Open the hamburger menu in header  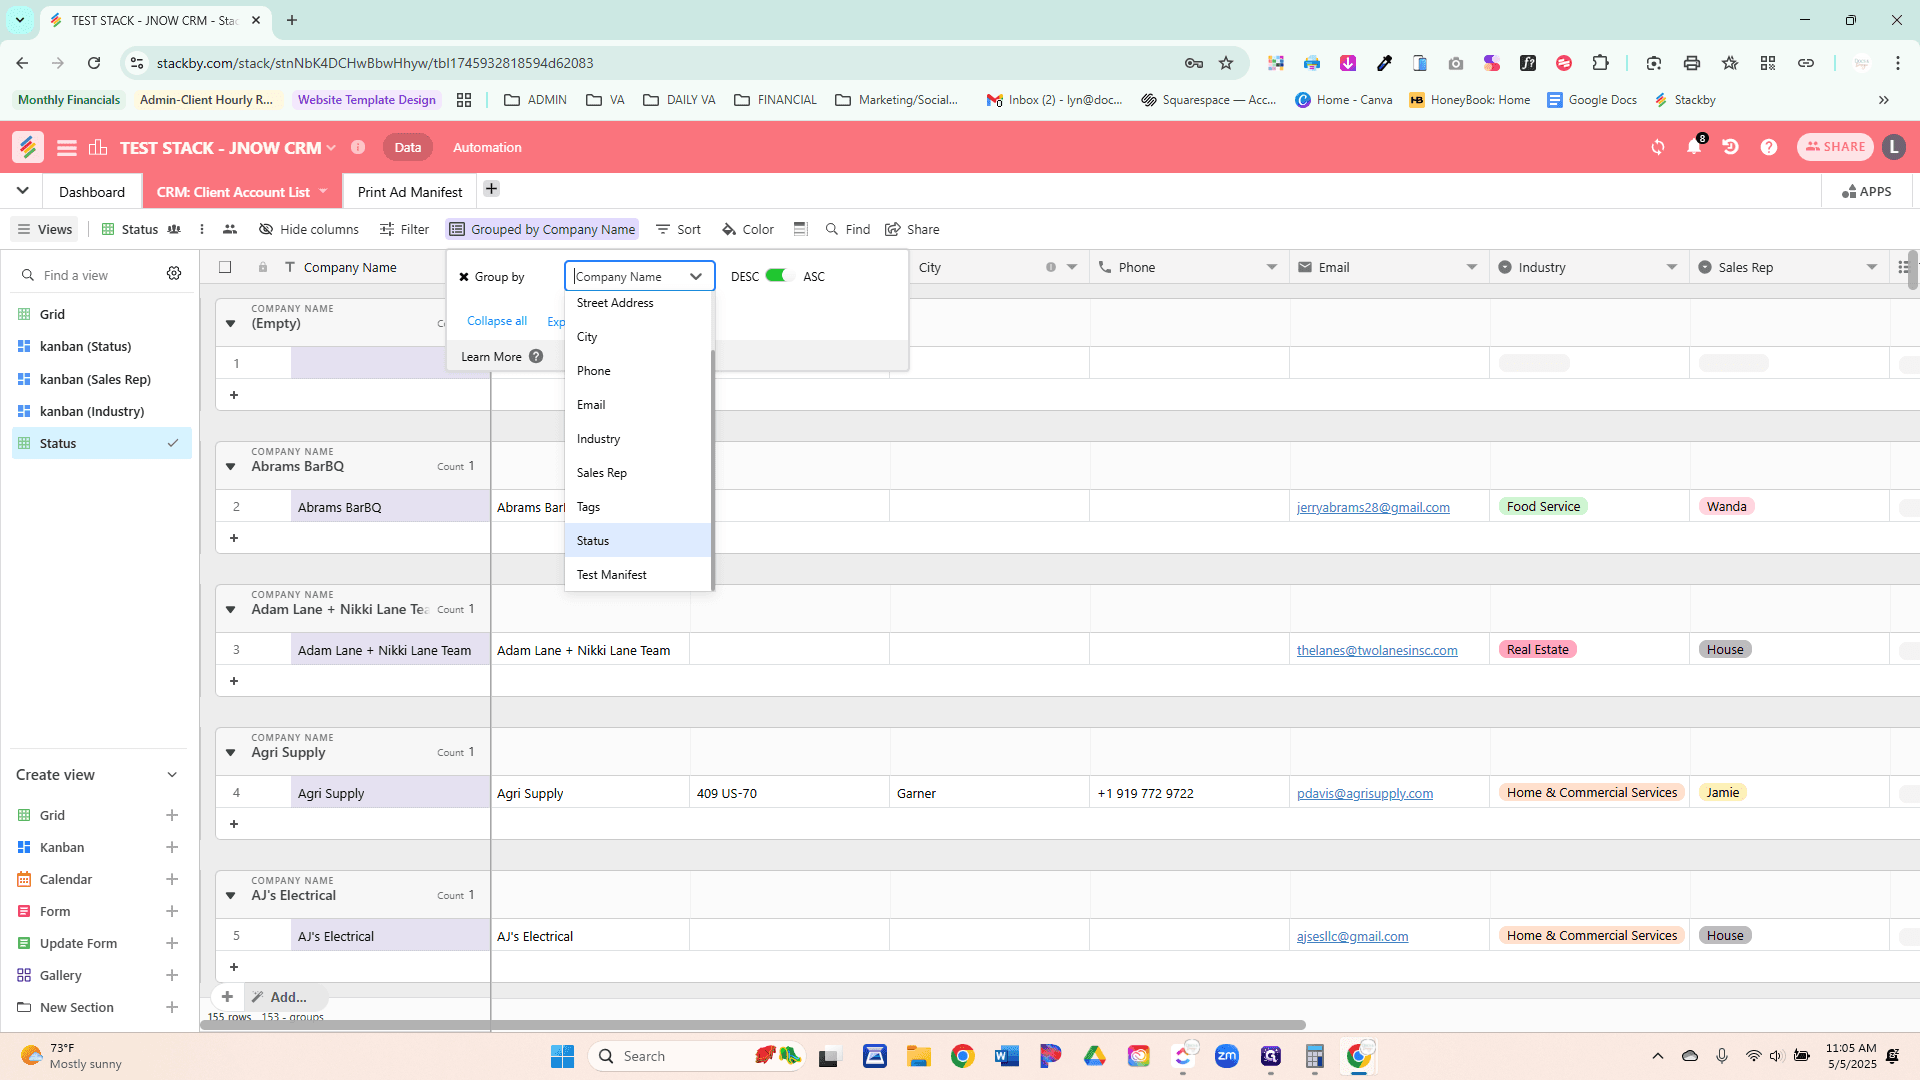67,148
